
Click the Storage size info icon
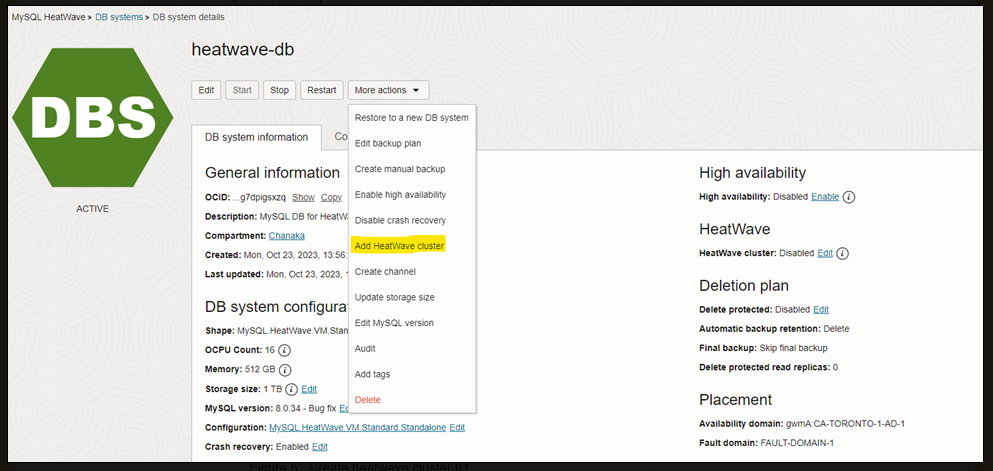click(291, 389)
